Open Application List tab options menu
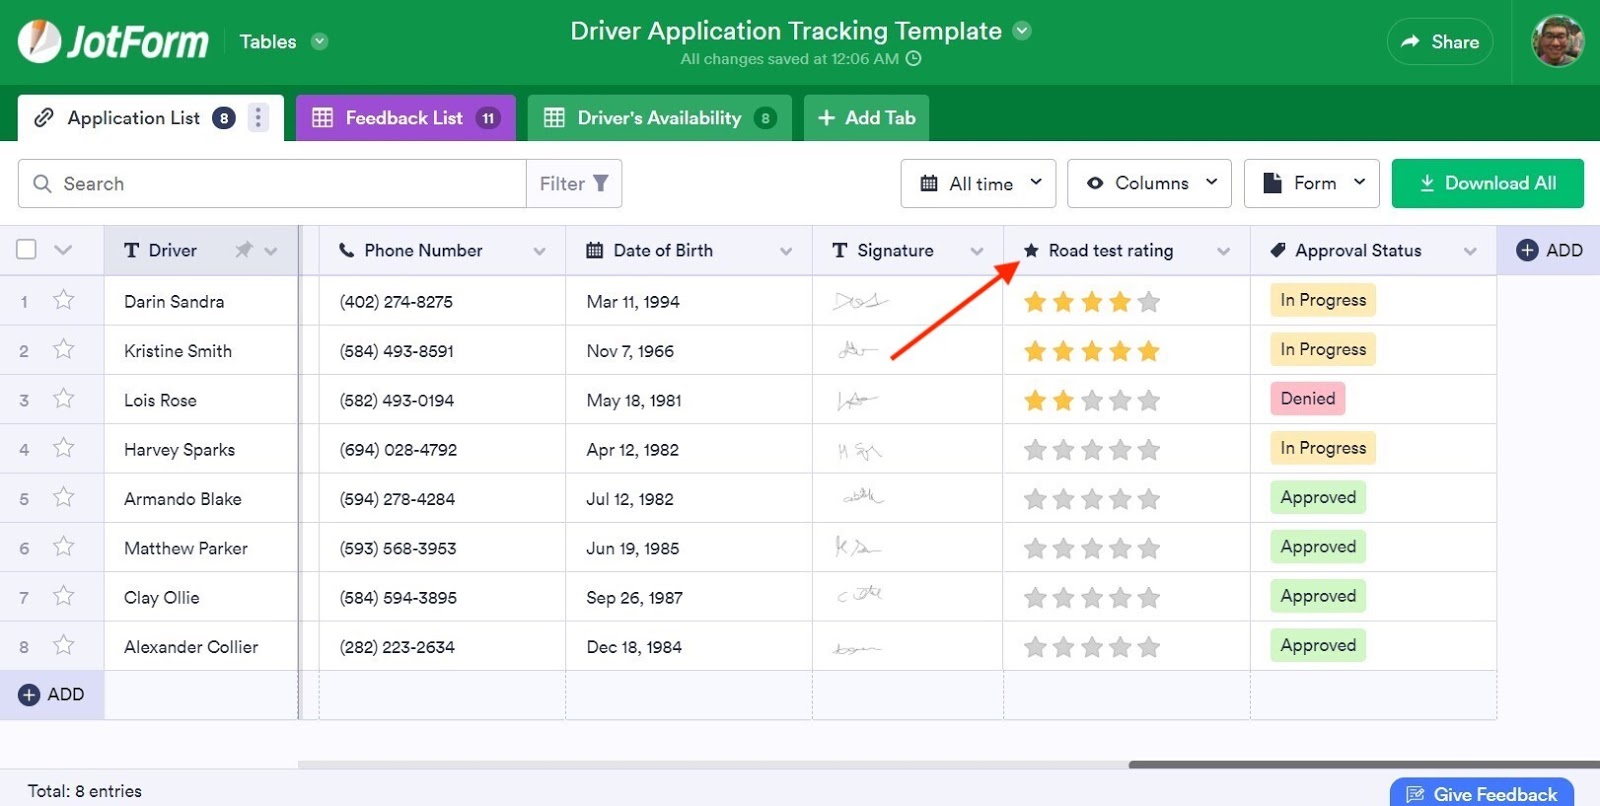1600x806 pixels. pyautogui.click(x=258, y=118)
